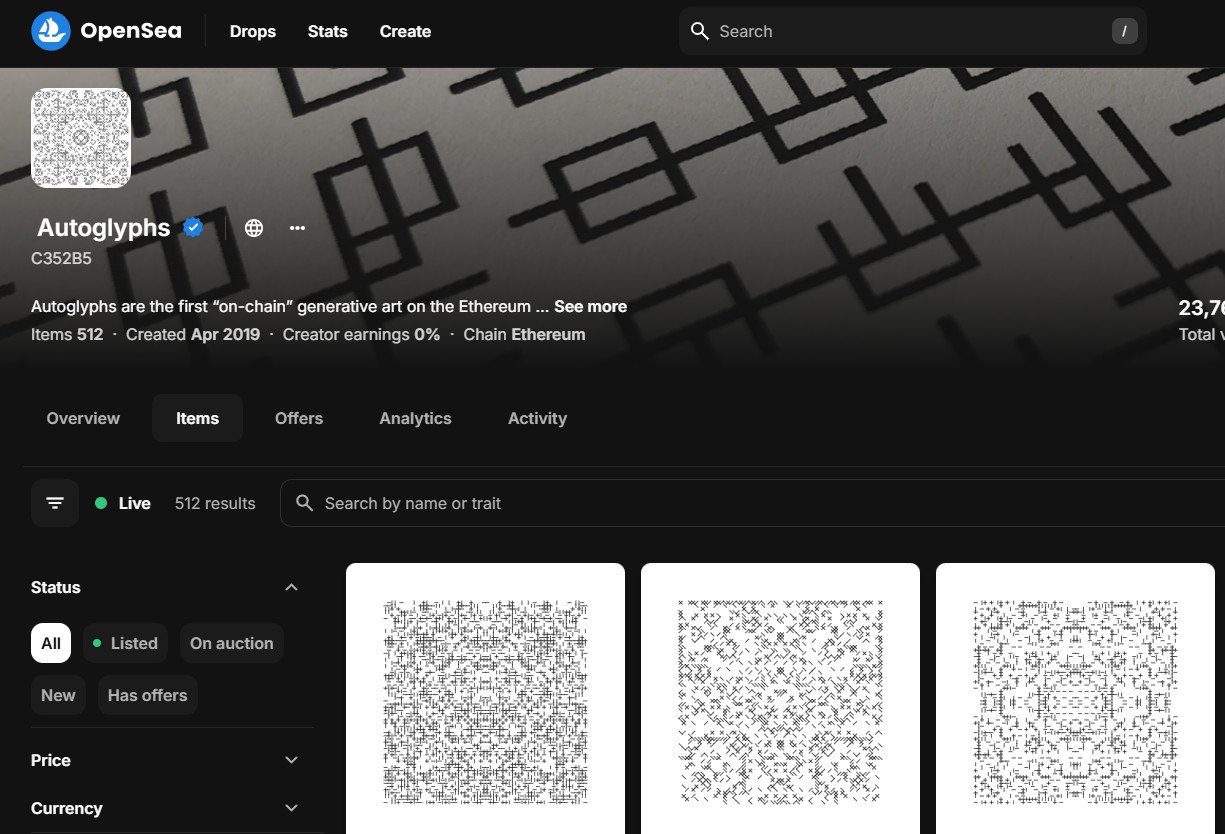Click the blue verified badge beside Autoglyphs

(x=193, y=228)
